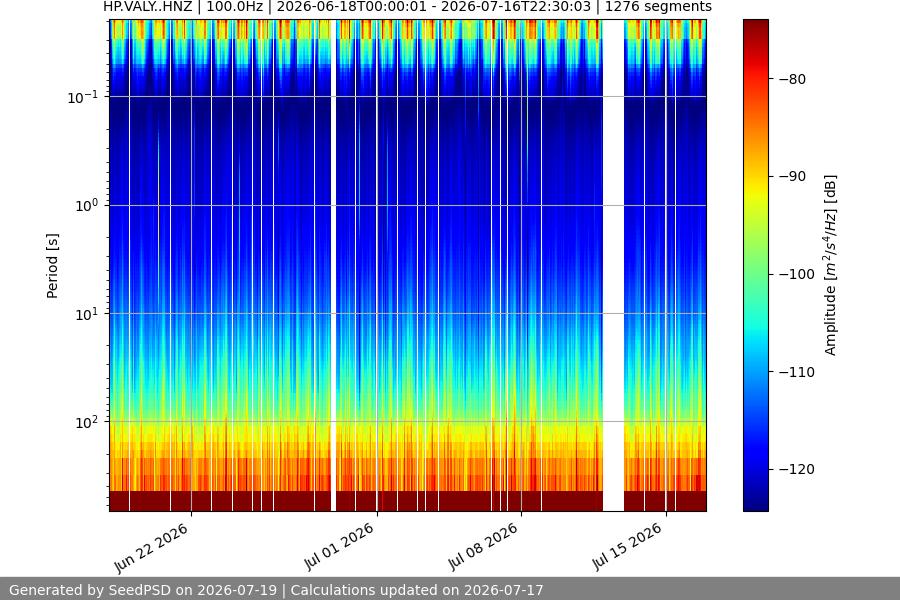The image size is (900, 600).
Task: Click the 'Jul 08 2026' x-axis date label
Action: click(483, 547)
